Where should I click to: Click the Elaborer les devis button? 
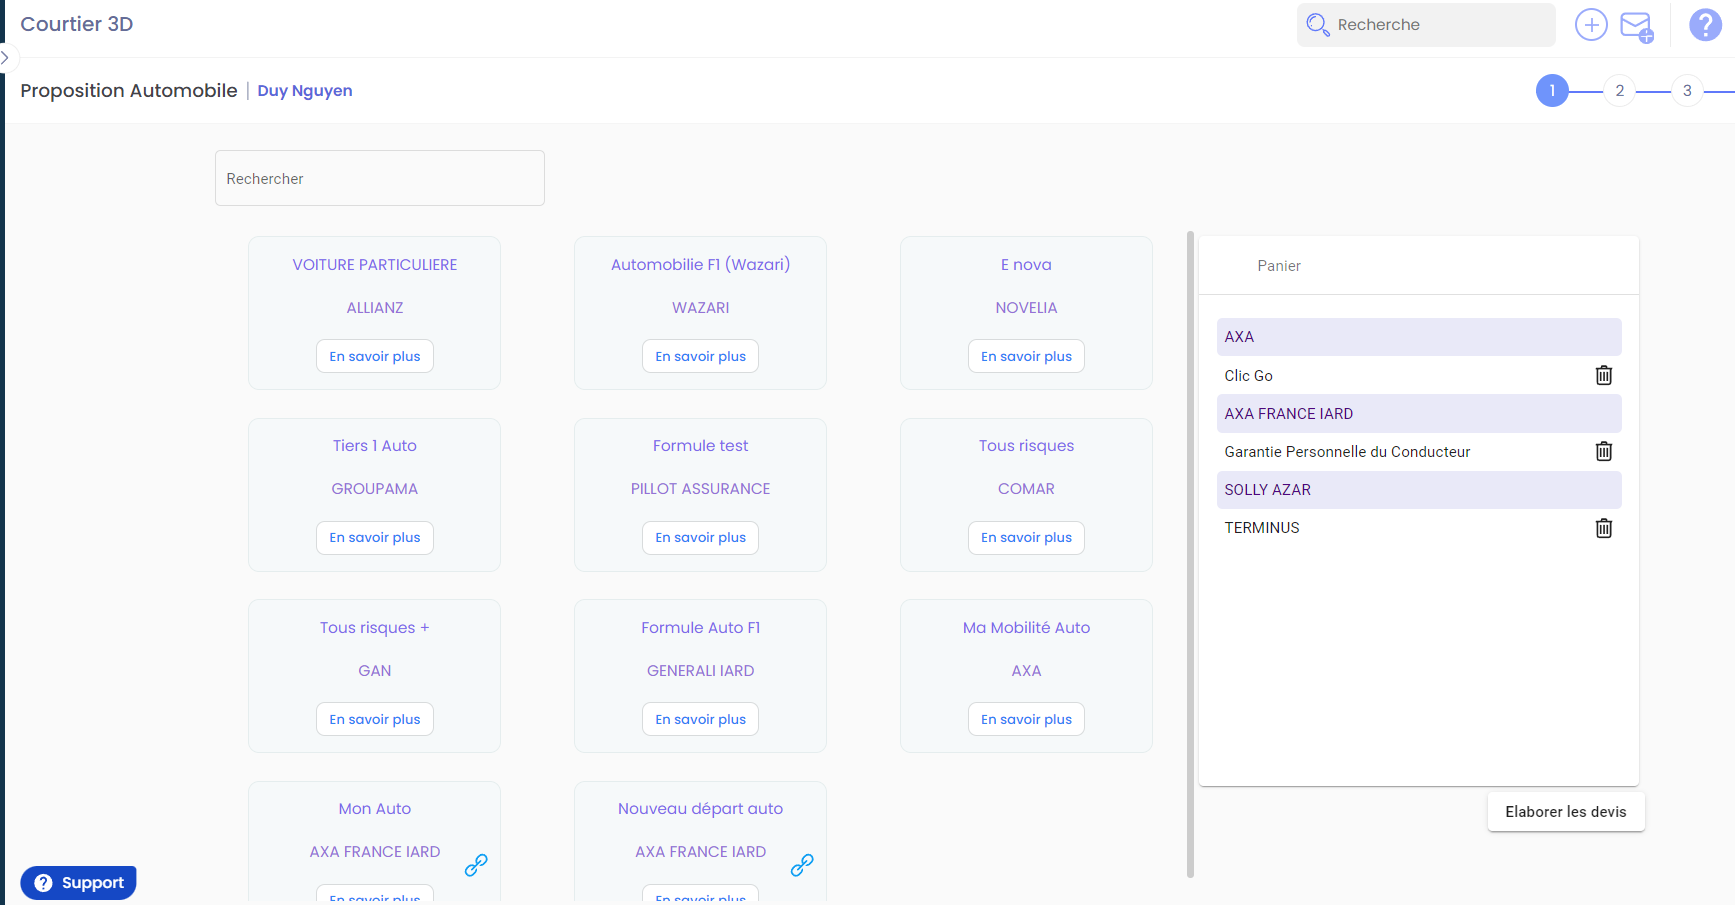[x=1566, y=812]
